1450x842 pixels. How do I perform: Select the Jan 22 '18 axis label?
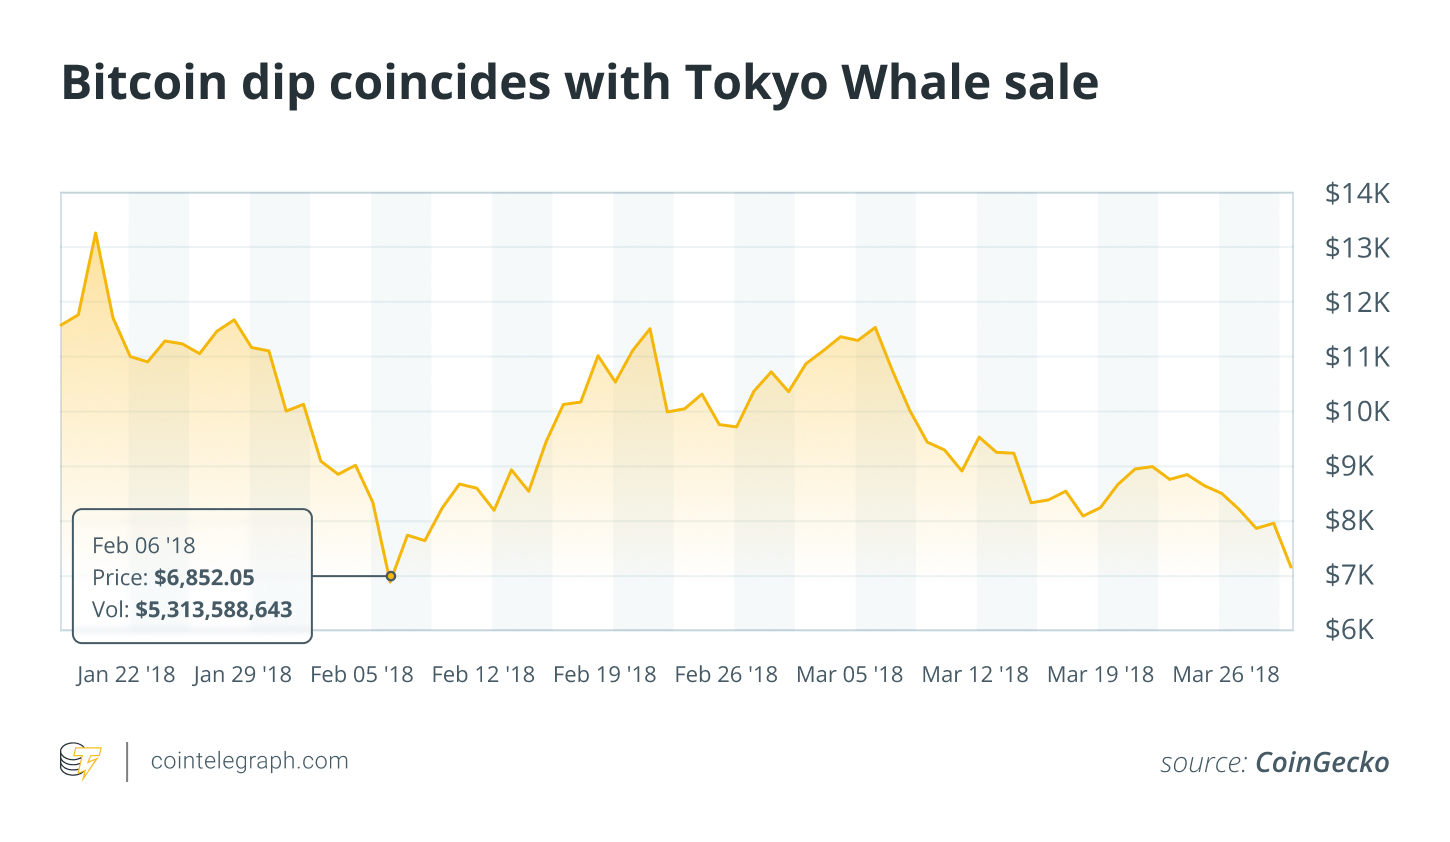click(126, 675)
